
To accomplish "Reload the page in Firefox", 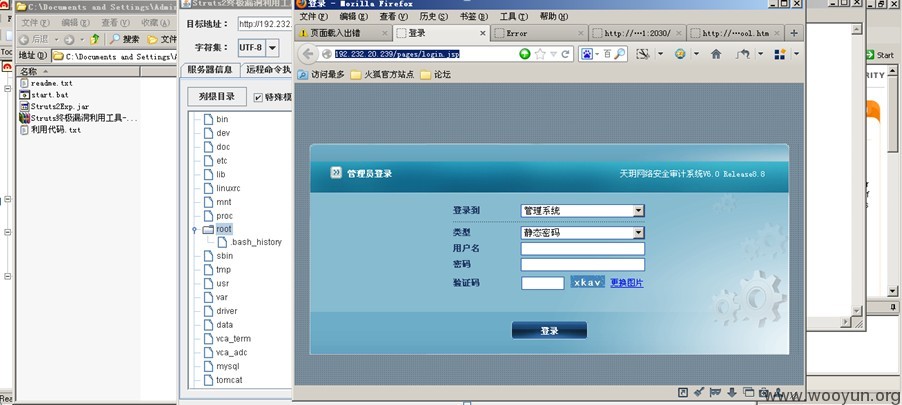I will pyautogui.click(x=565, y=54).
